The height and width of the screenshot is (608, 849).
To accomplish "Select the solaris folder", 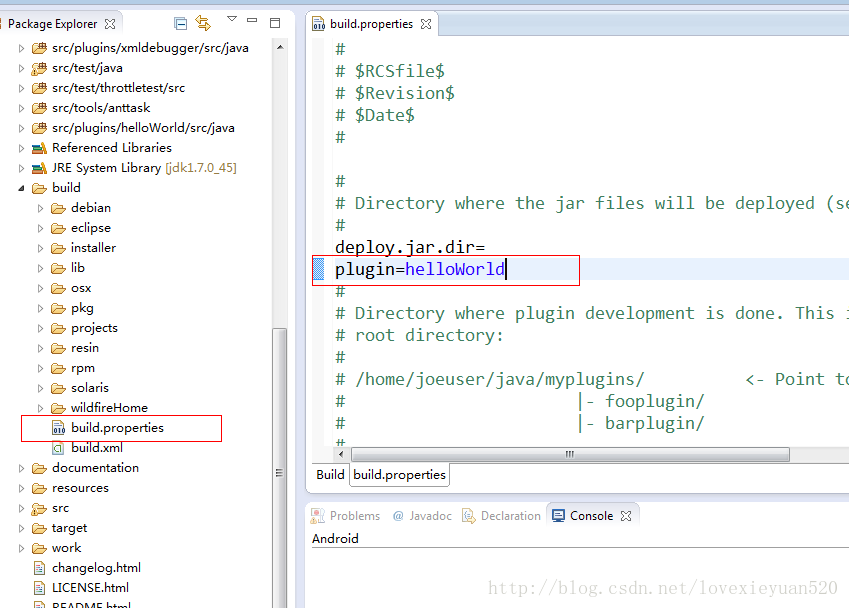I will [90, 388].
